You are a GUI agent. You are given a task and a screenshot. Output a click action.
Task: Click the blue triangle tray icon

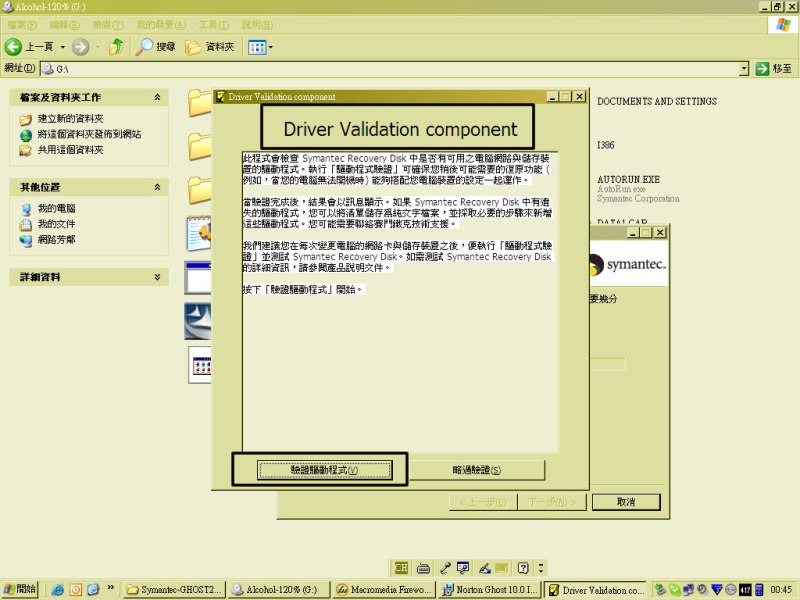[x=717, y=590]
